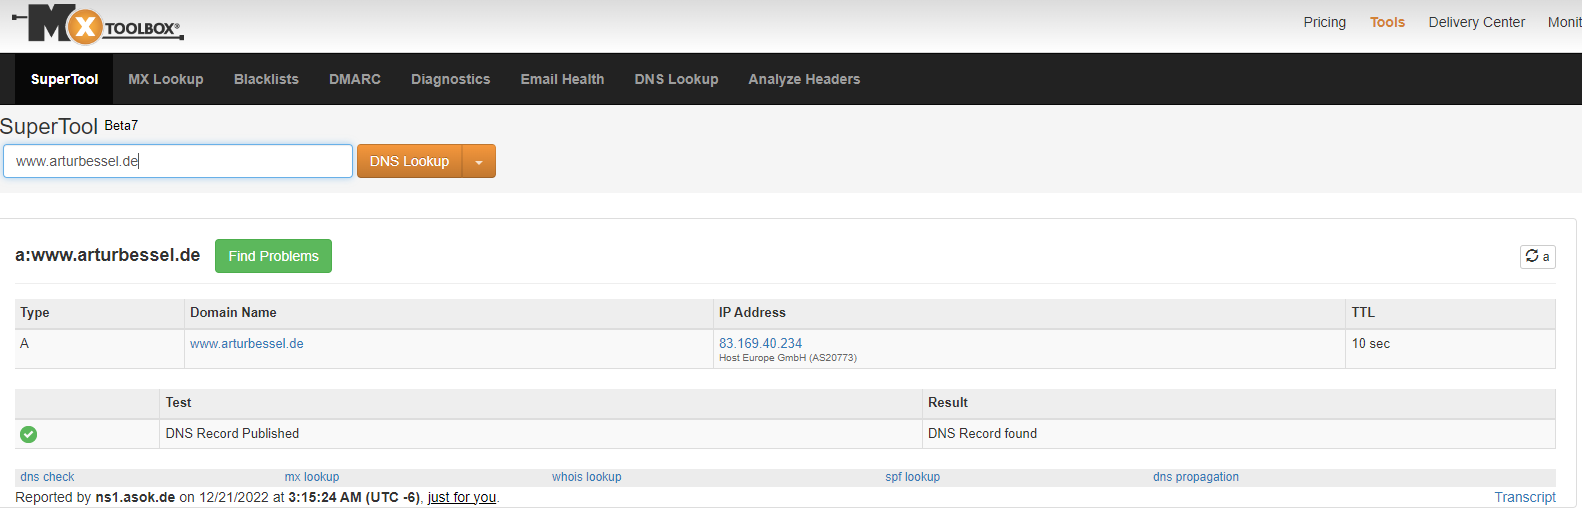Follow the dns propagation link
The height and width of the screenshot is (515, 1582).
pyautogui.click(x=1196, y=477)
